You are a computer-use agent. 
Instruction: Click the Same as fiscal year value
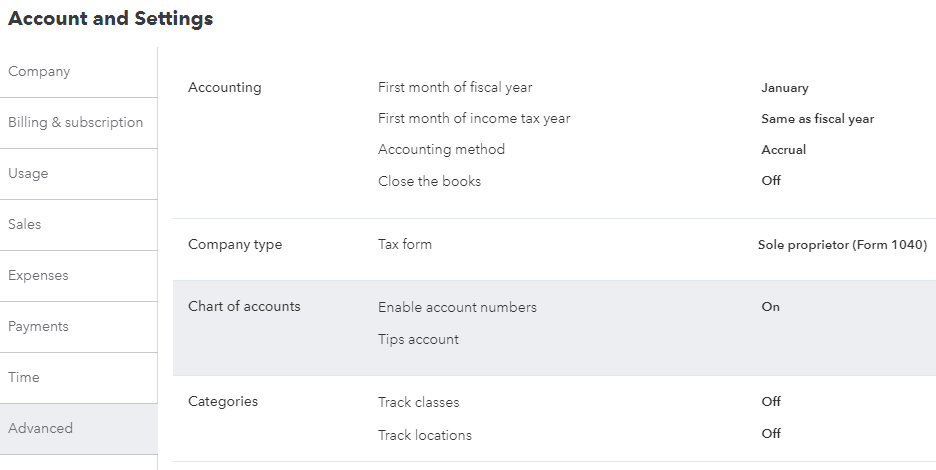point(817,119)
